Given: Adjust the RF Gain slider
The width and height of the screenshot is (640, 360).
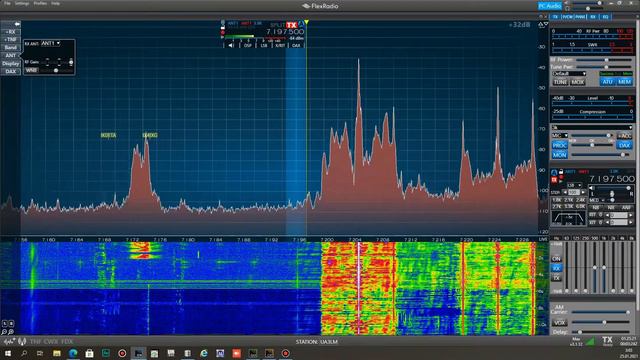Looking at the screenshot, I should pos(57,62).
